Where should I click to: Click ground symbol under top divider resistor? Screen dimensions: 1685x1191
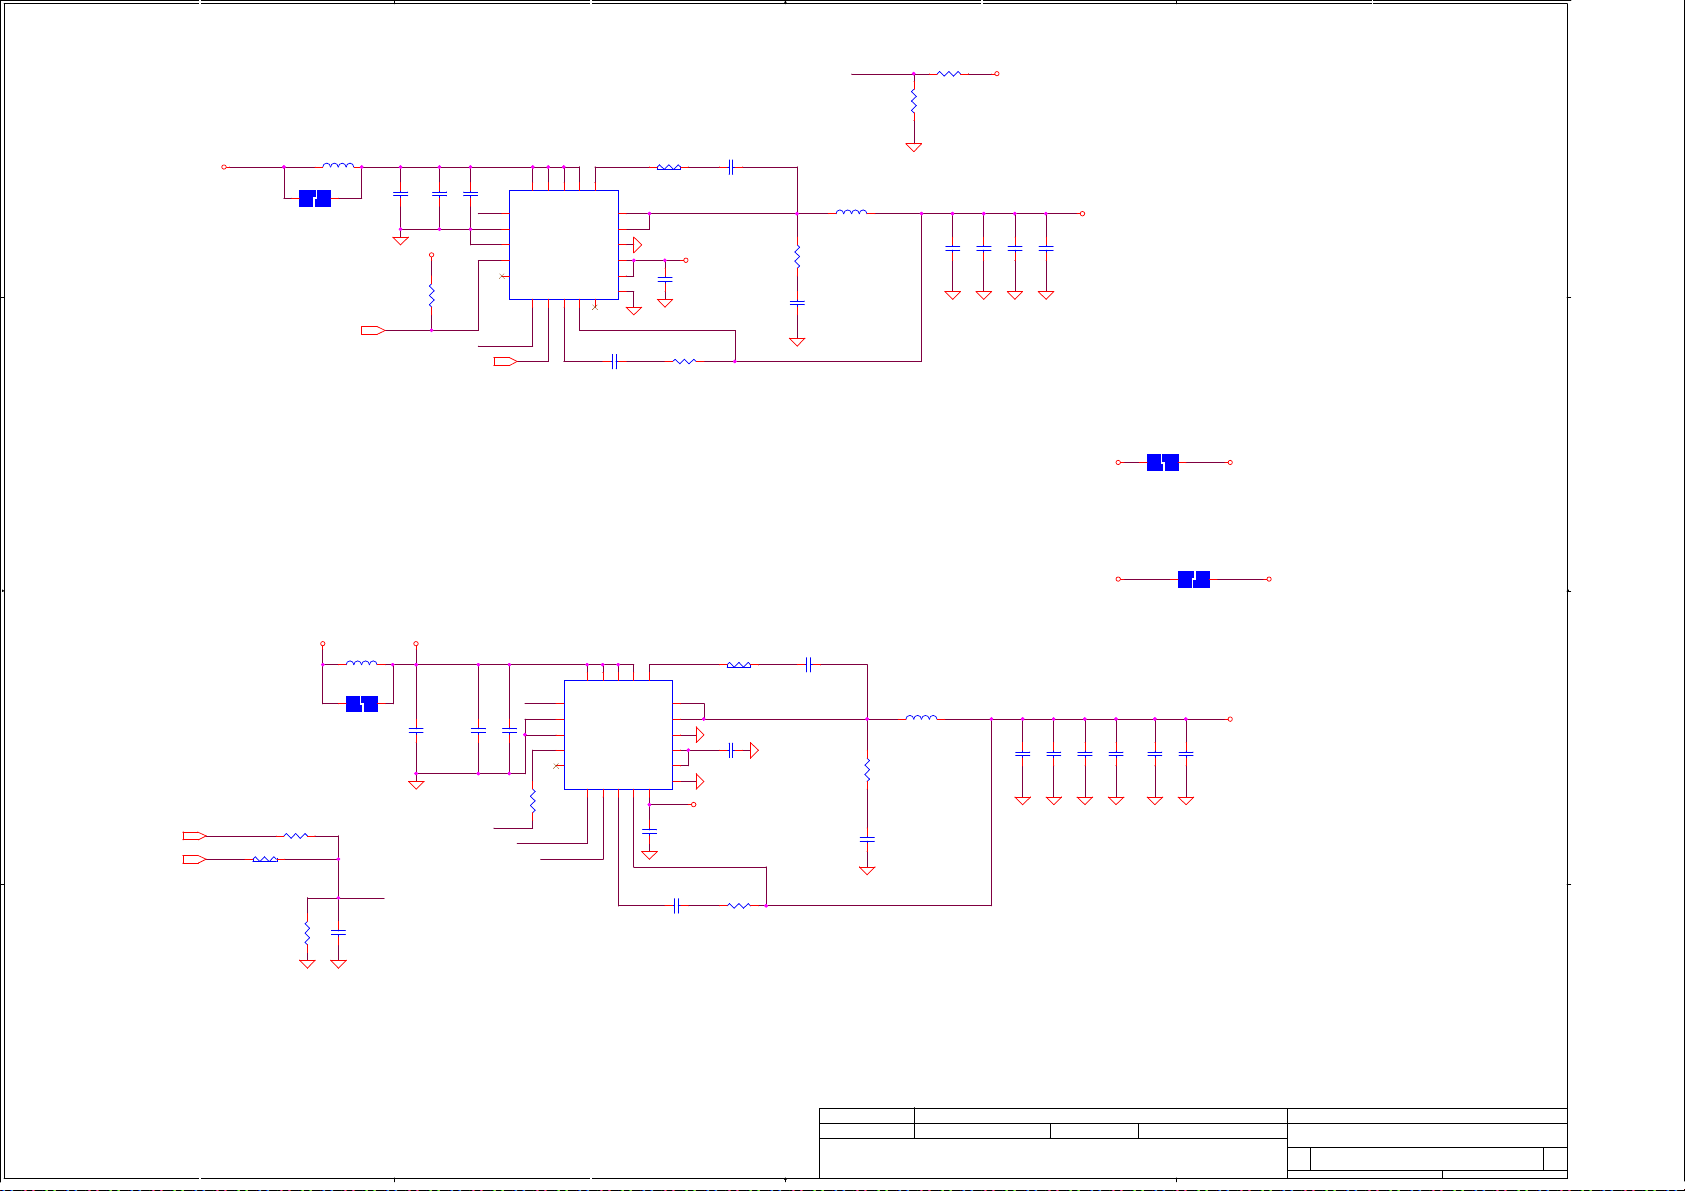pos(913,147)
